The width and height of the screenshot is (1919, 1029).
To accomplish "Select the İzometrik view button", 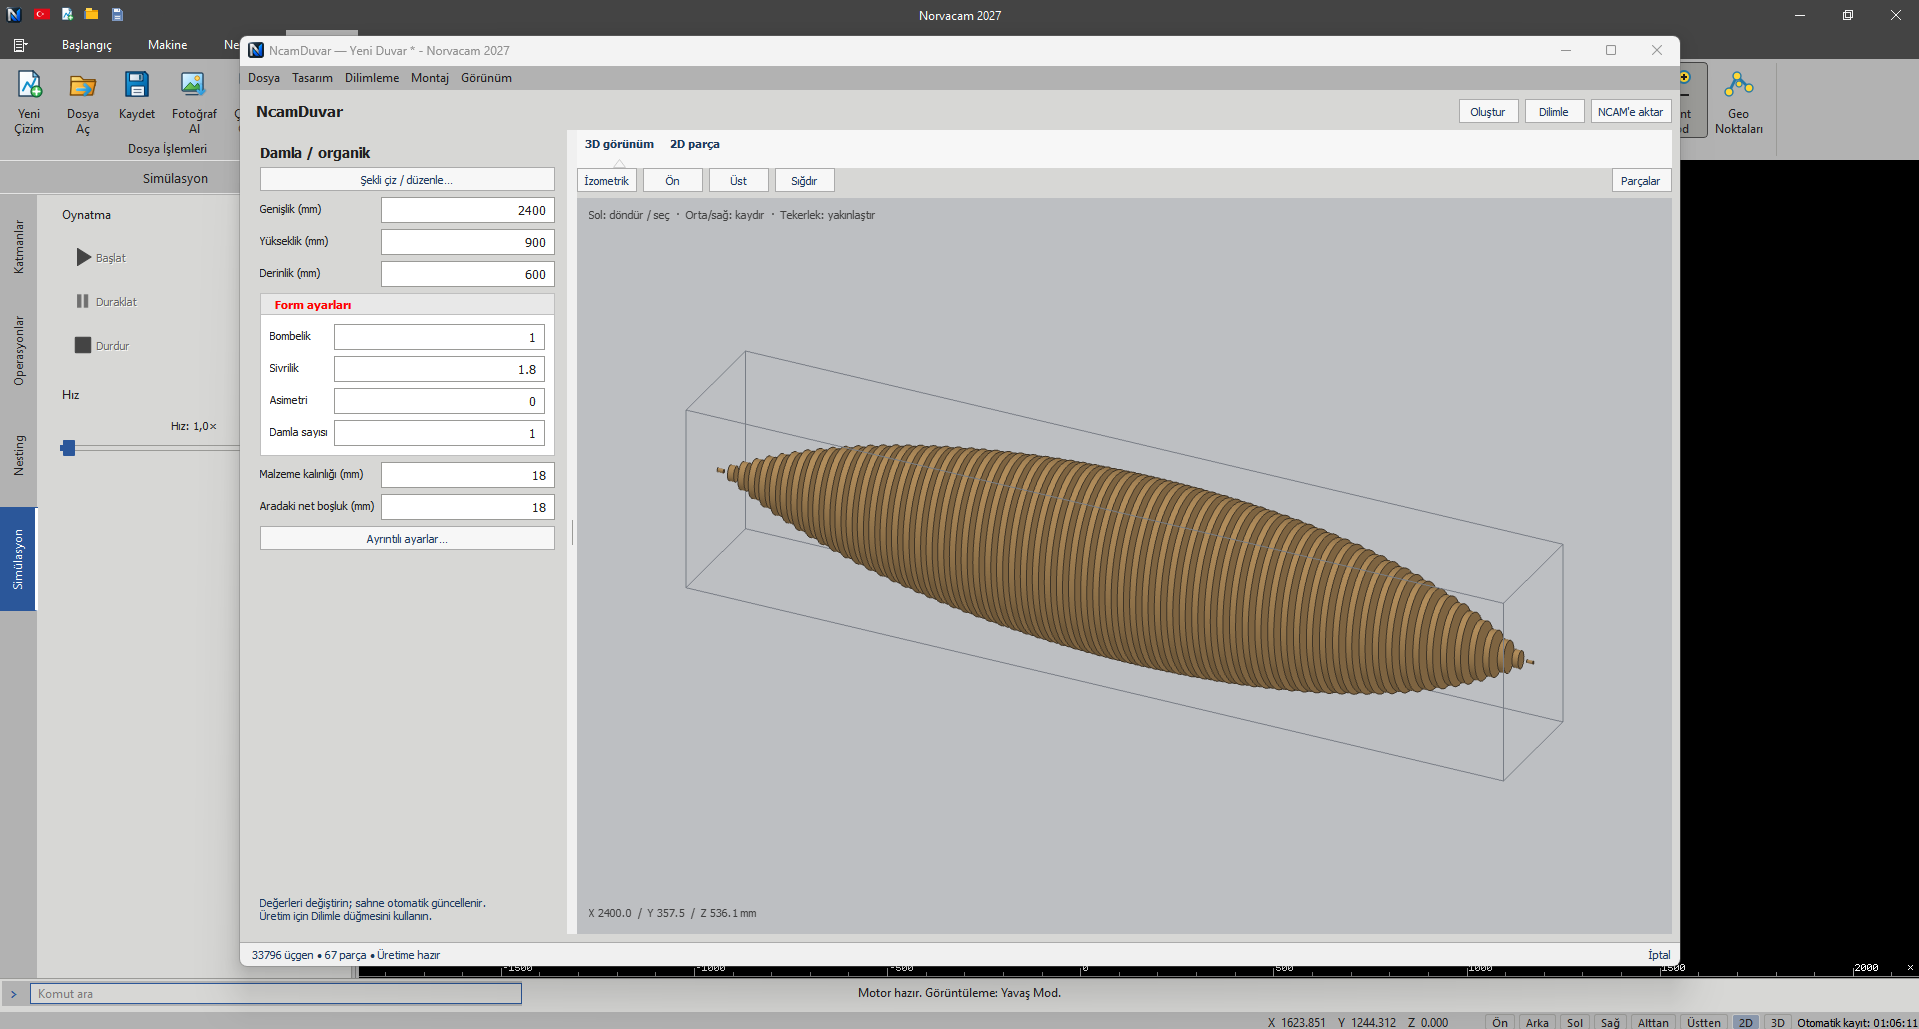I will click(607, 180).
